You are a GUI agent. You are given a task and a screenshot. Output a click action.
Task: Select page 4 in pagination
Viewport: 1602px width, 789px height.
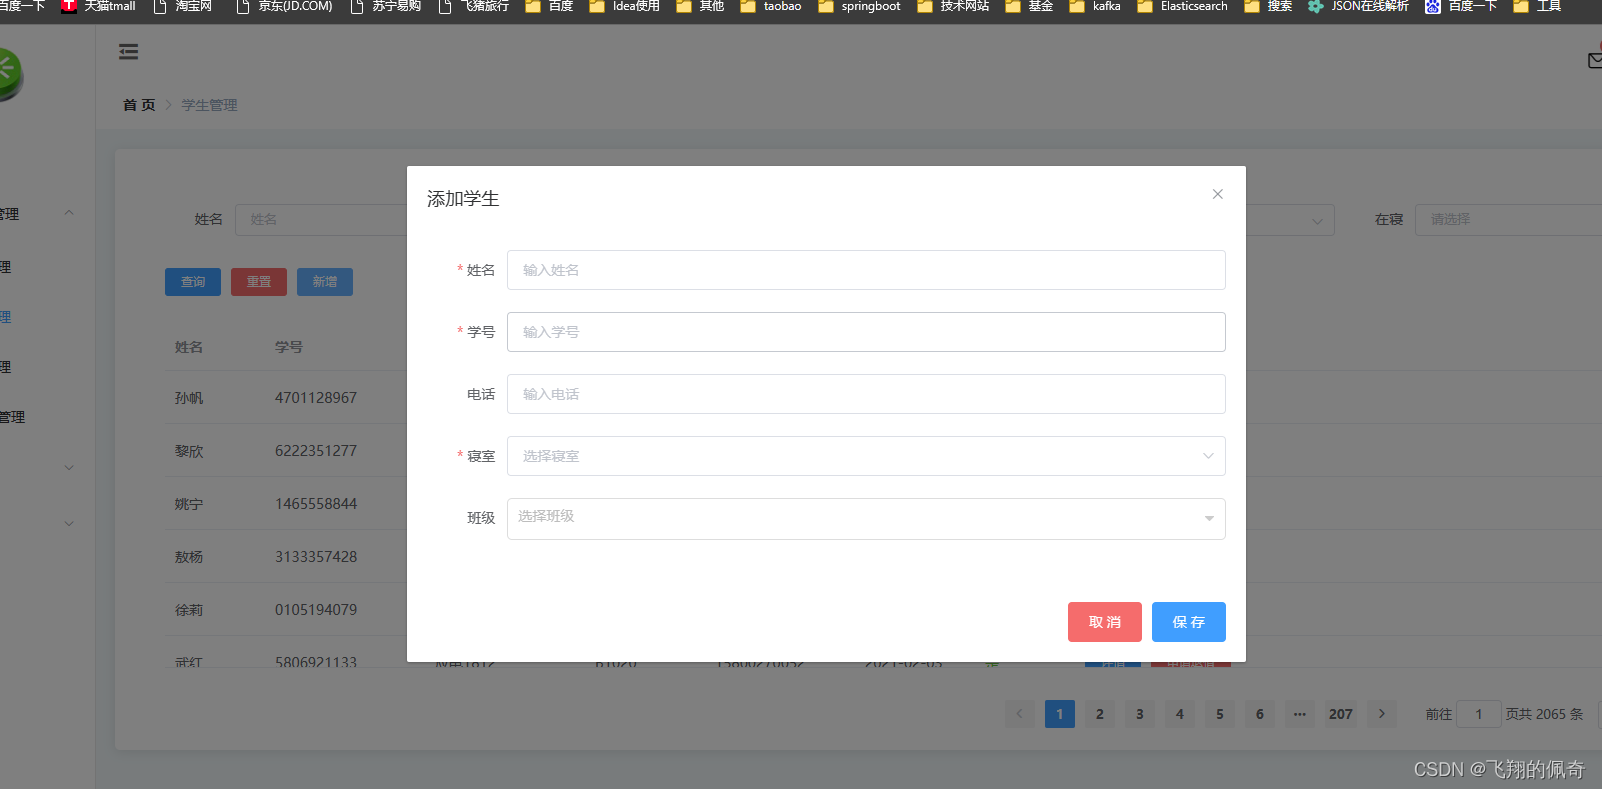(1180, 714)
